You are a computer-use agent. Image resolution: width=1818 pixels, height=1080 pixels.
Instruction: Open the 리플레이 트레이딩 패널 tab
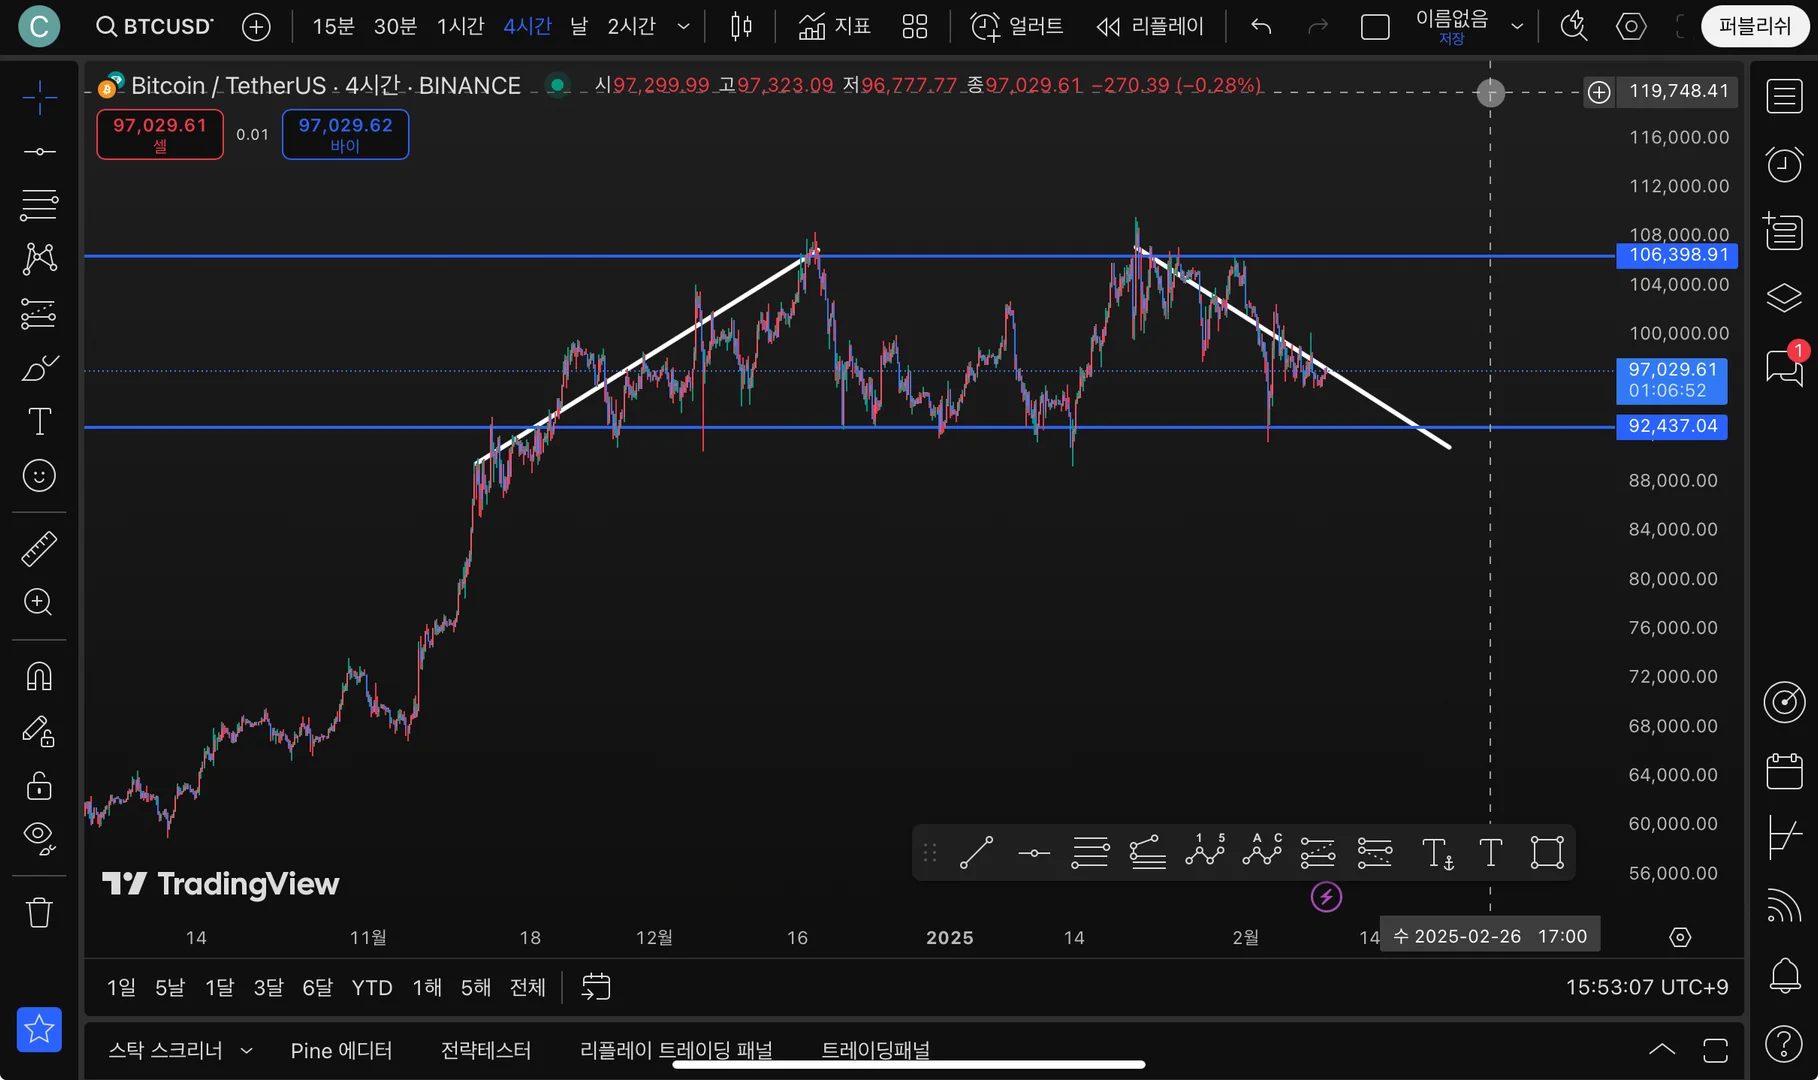pos(676,1051)
